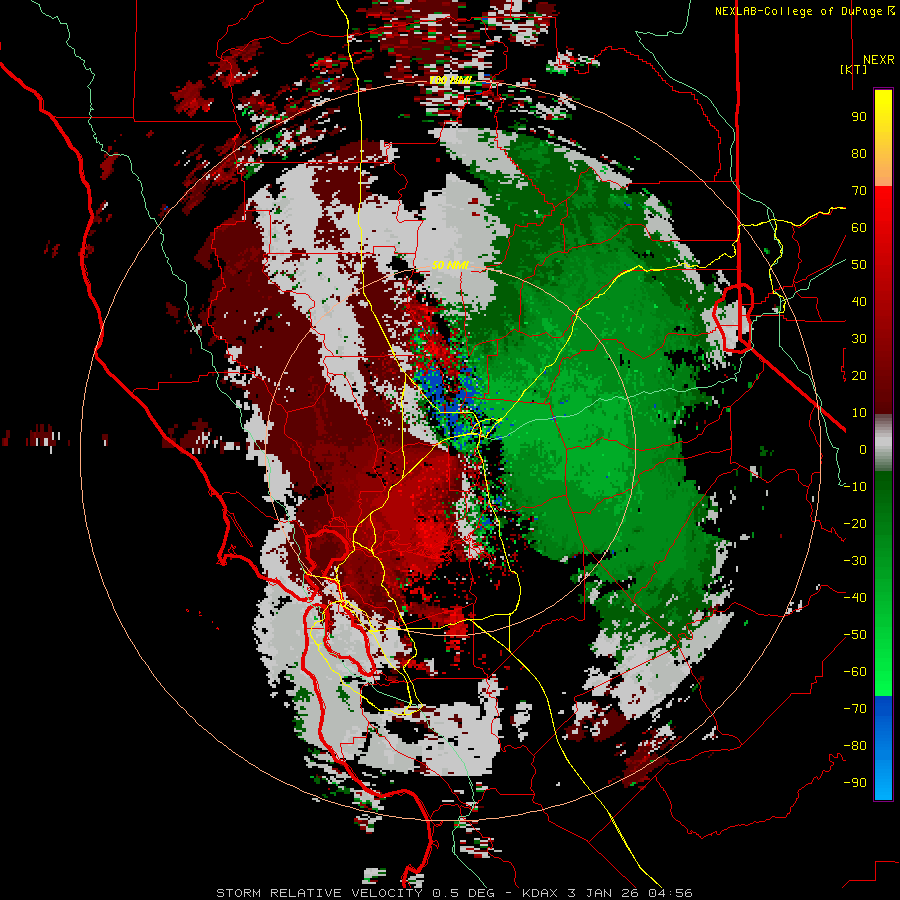Viewport: 900px width, 900px height.
Task: Click the -40 value on the velocity scale
Action: click(855, 598)
